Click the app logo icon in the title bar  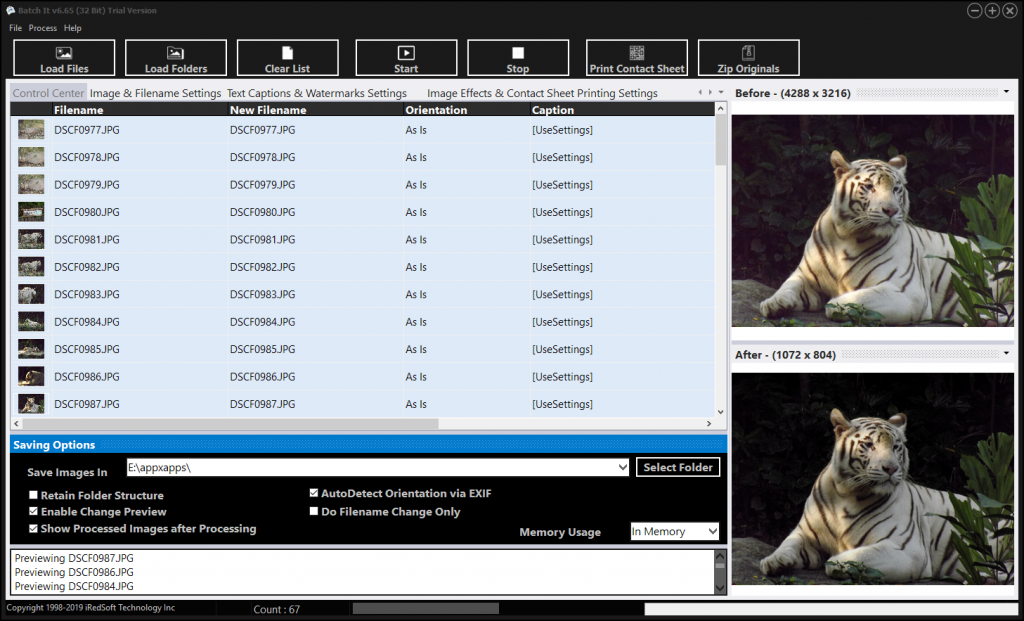pyautogui.click(x=10, y=10)
